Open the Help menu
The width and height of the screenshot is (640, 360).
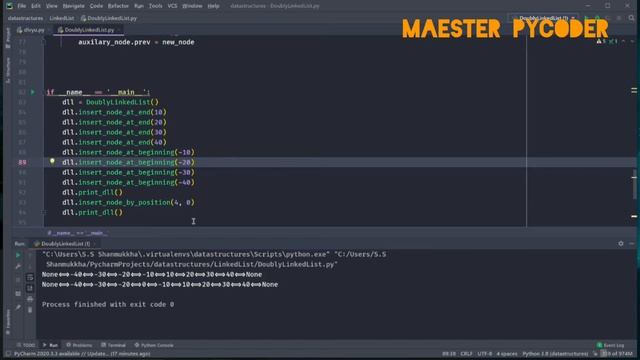click(x=213, y=6)
